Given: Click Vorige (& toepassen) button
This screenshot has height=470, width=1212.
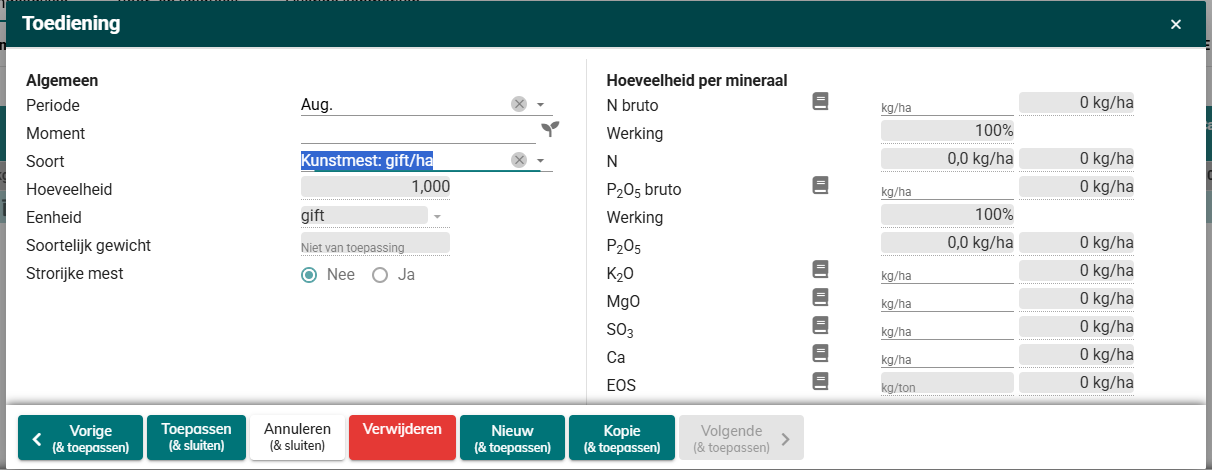Looking at the screenshot, I should click(x=81, y=438).
